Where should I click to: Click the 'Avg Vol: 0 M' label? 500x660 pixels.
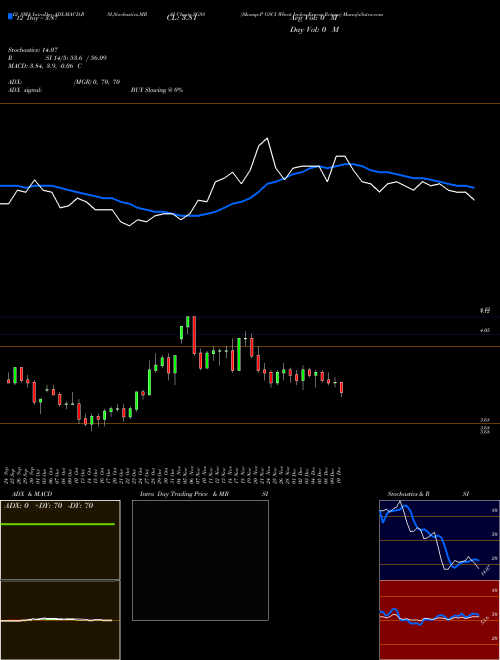pyautogui.click(x=315, y=19)
